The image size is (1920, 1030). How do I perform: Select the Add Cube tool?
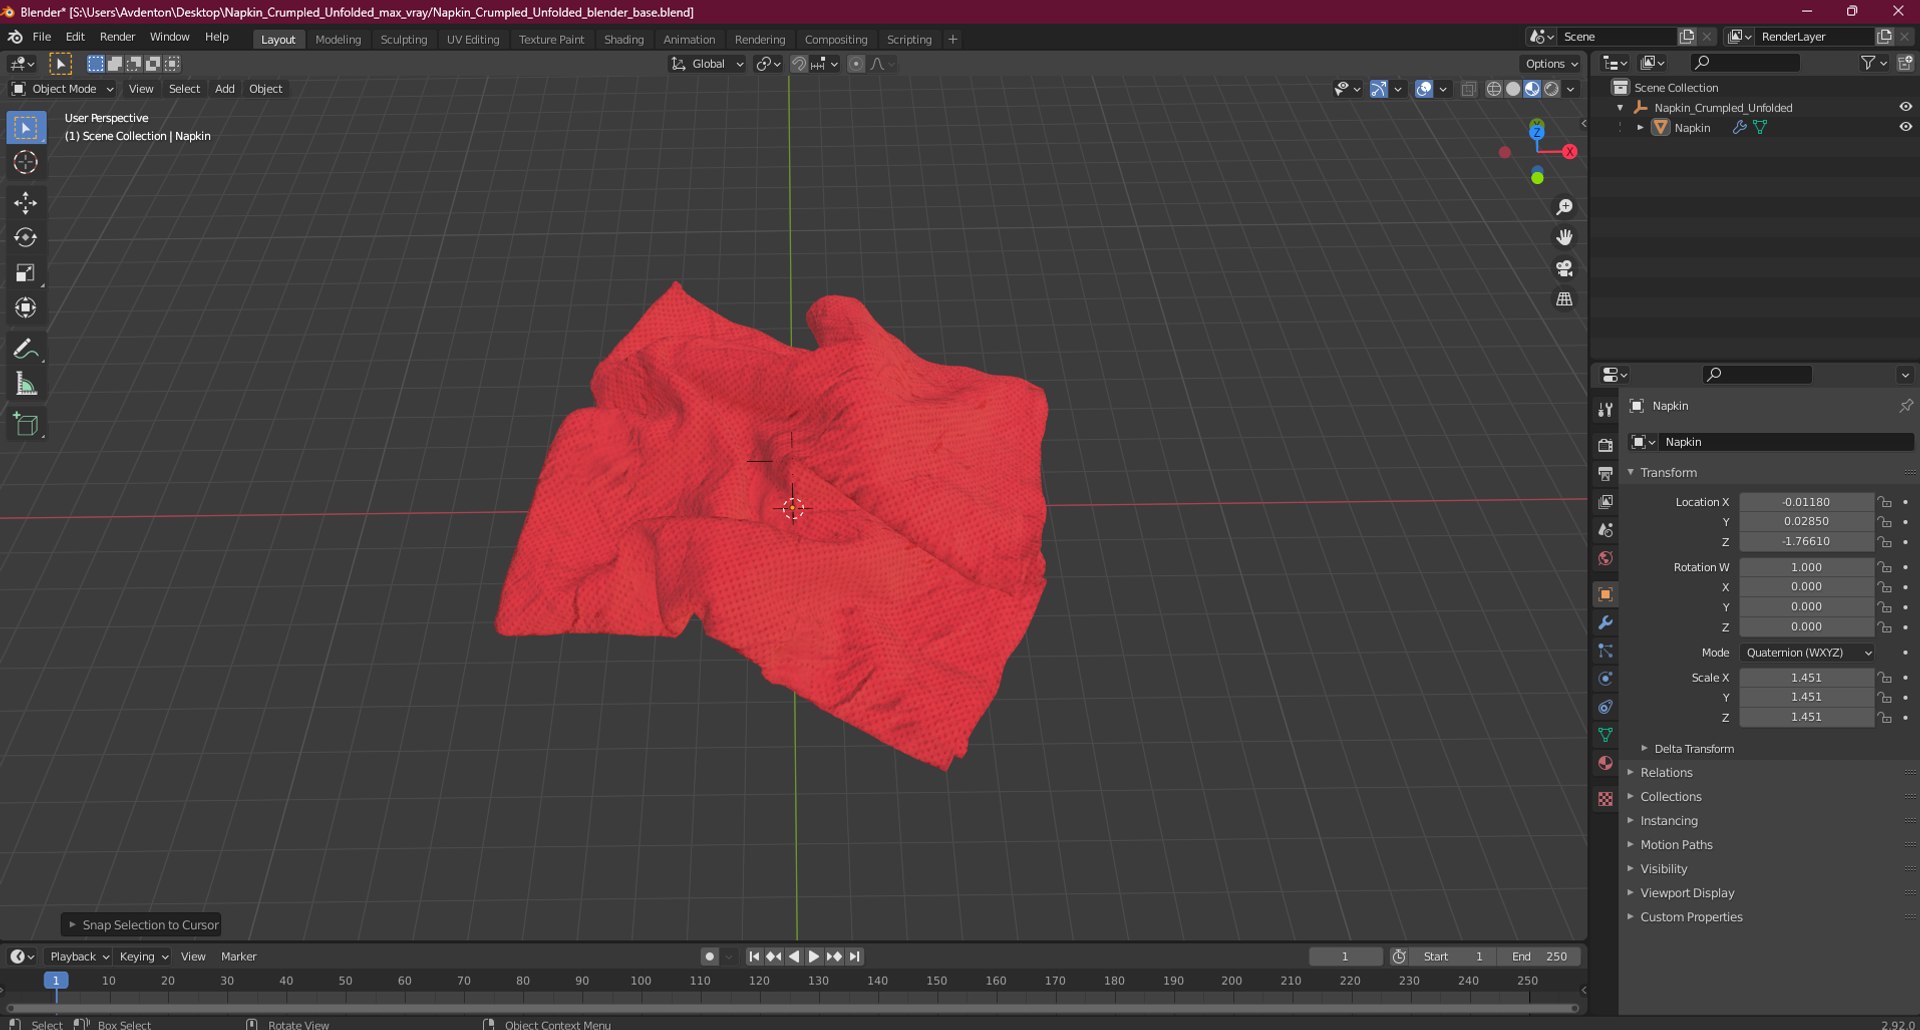[26, 425]
